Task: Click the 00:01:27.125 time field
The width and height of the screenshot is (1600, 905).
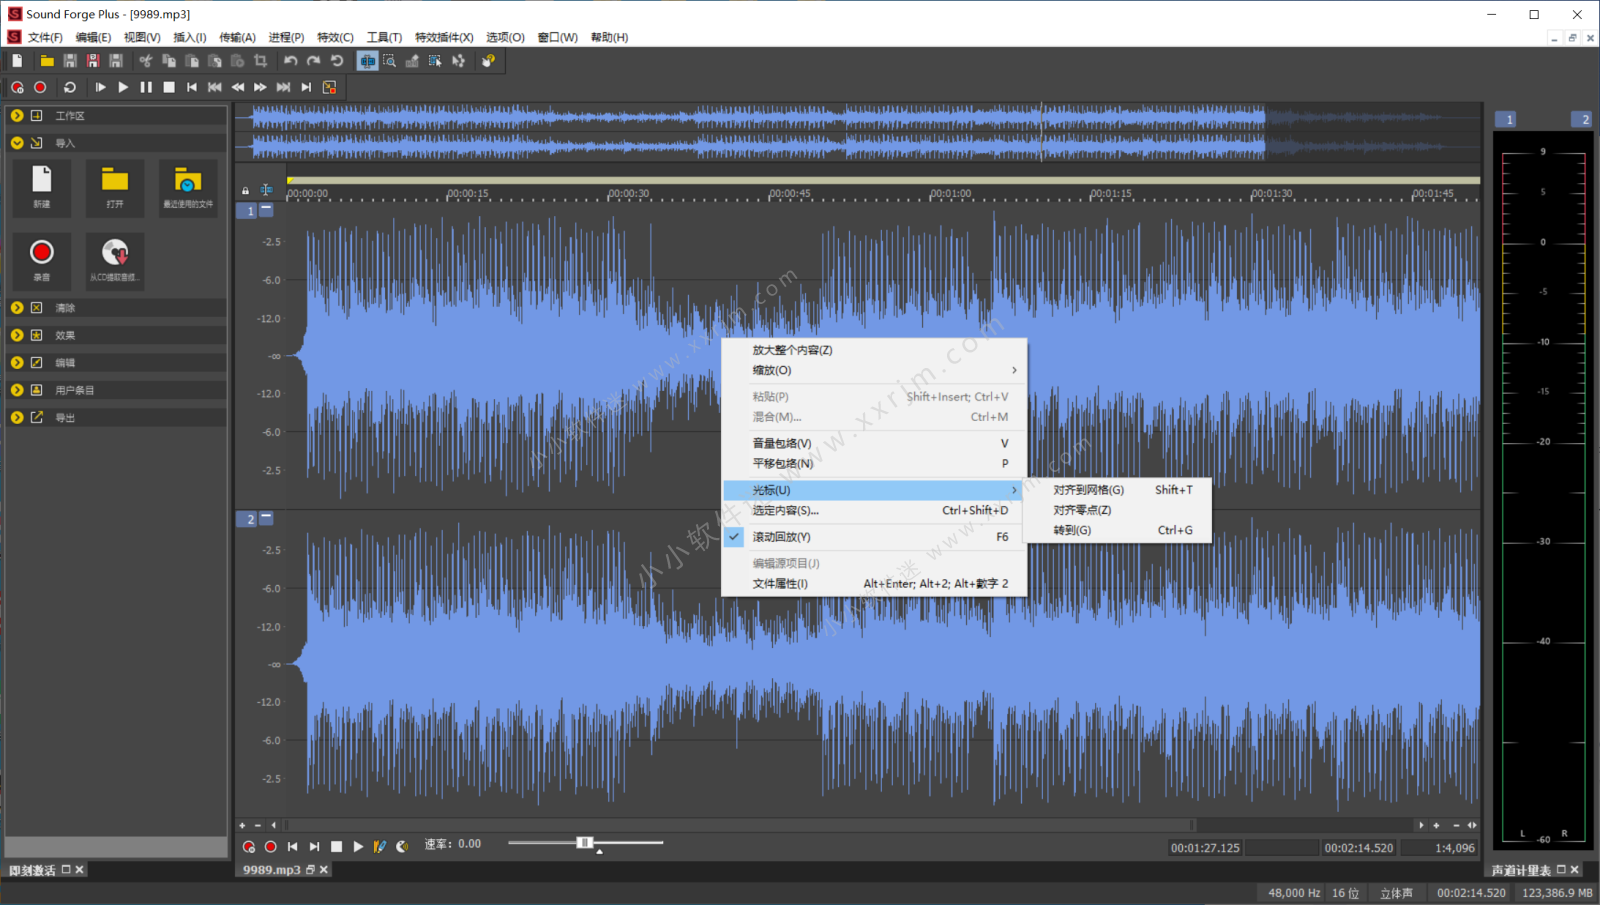Action: (1205, 848)
